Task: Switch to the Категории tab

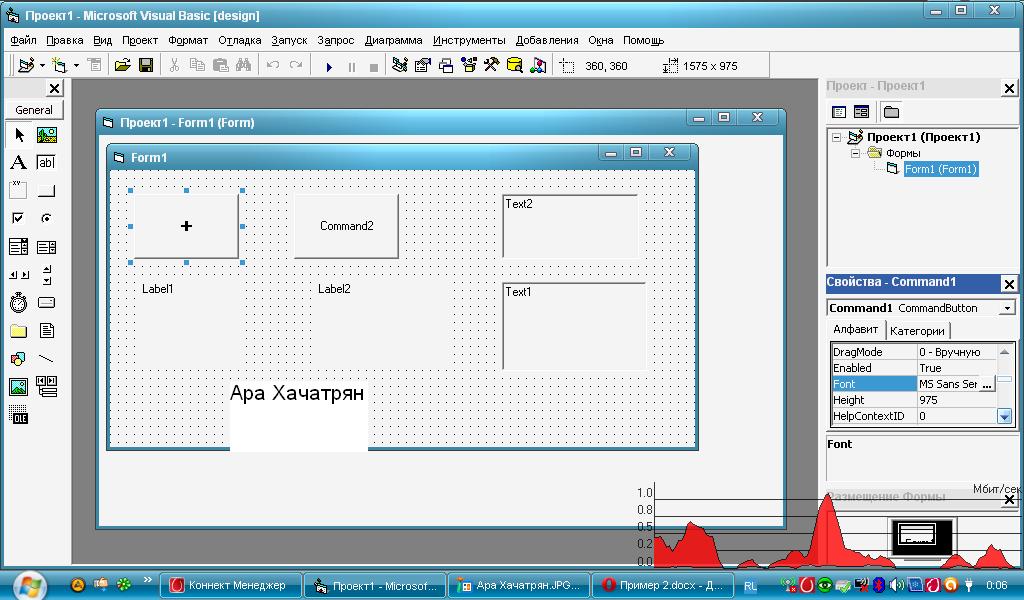Action: (917, 331)
